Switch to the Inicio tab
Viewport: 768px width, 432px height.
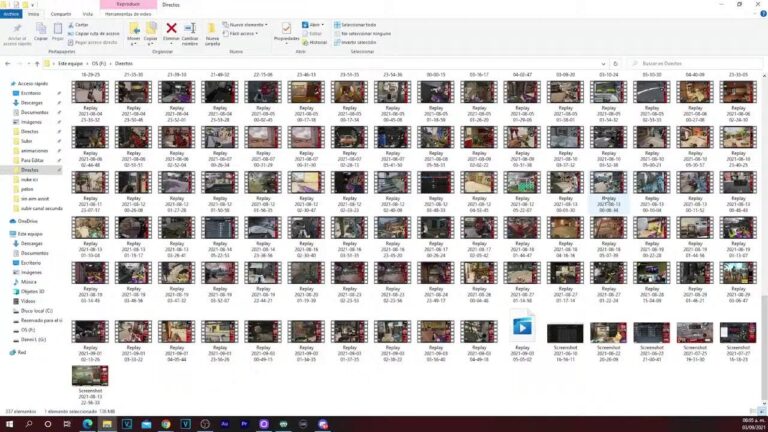click(x=33, y=14)
